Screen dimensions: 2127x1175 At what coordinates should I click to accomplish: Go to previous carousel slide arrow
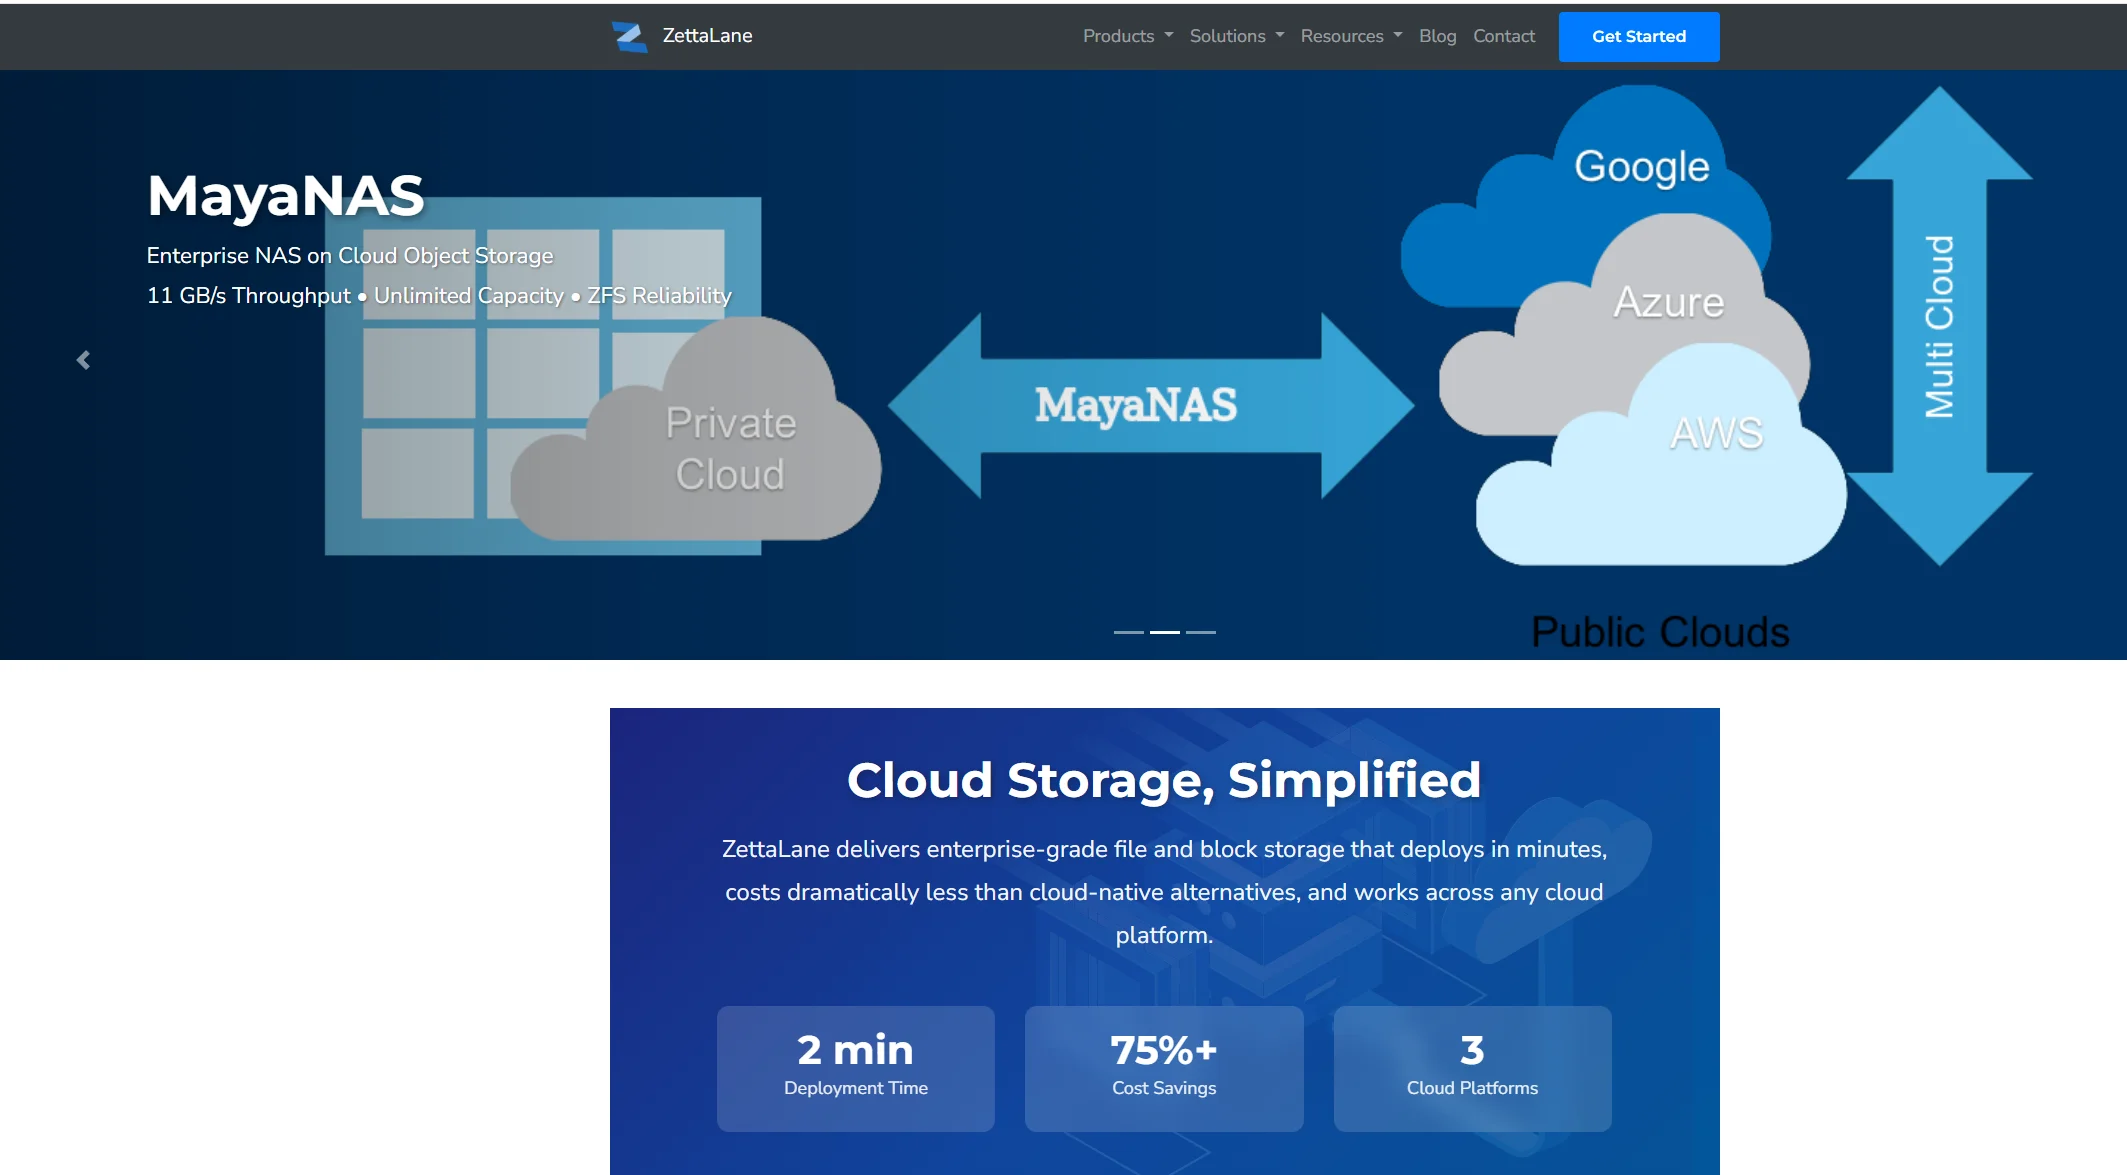(84, 360)
